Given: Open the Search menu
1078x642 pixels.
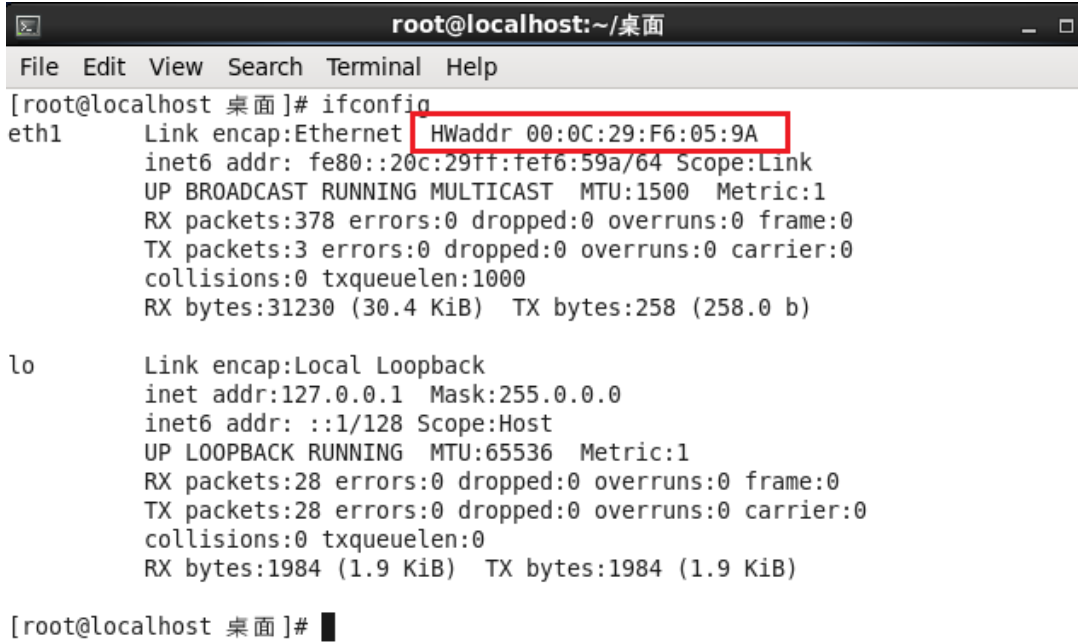Looking at the screenshot, I should pyautogui.click(x=265, y=67).
